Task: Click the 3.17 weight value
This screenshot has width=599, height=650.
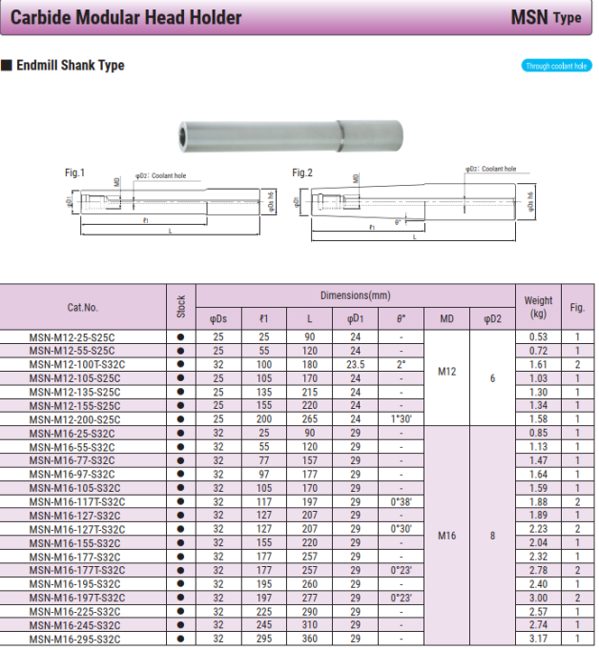Action: pyautogui.click(x=538, y=638)
